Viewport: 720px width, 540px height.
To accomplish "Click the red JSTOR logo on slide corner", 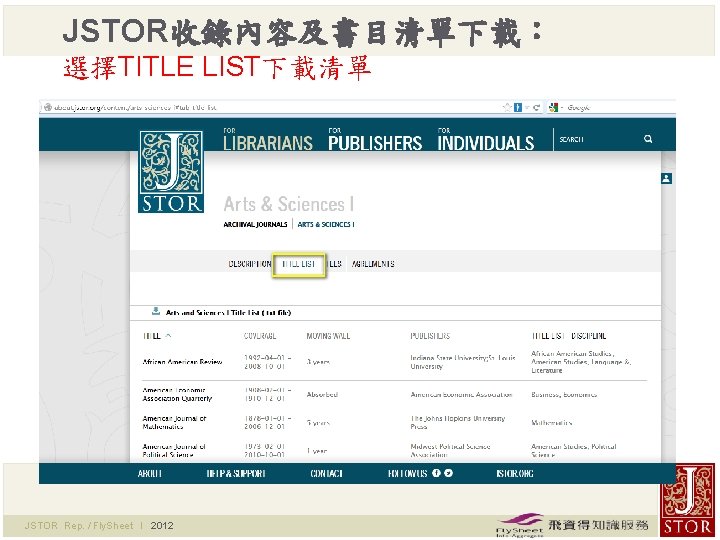I will coord(688,501).
